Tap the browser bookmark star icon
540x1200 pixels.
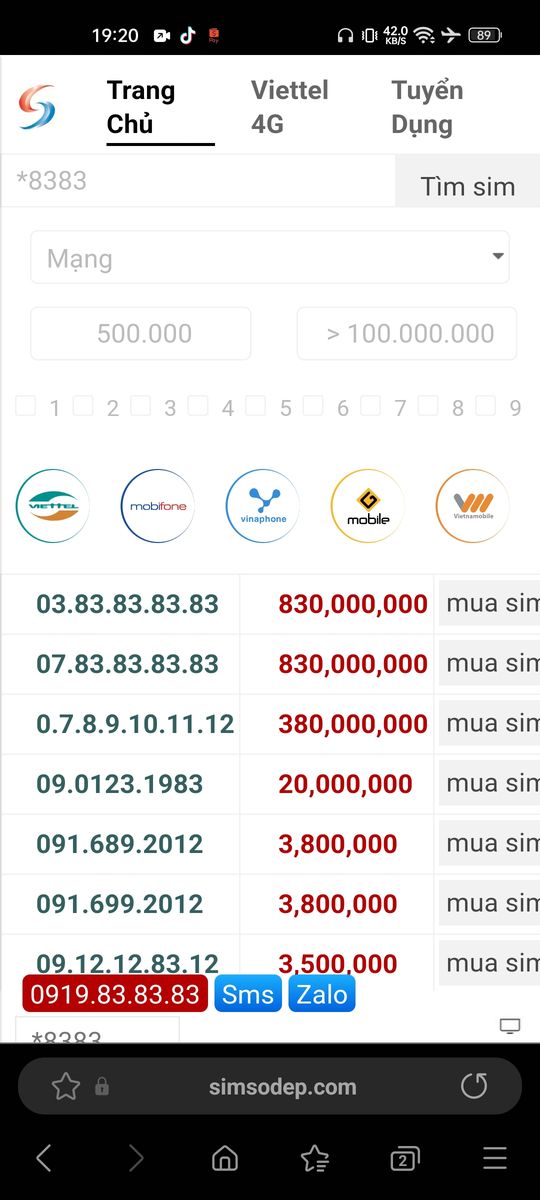click(x=65, y=1086)
